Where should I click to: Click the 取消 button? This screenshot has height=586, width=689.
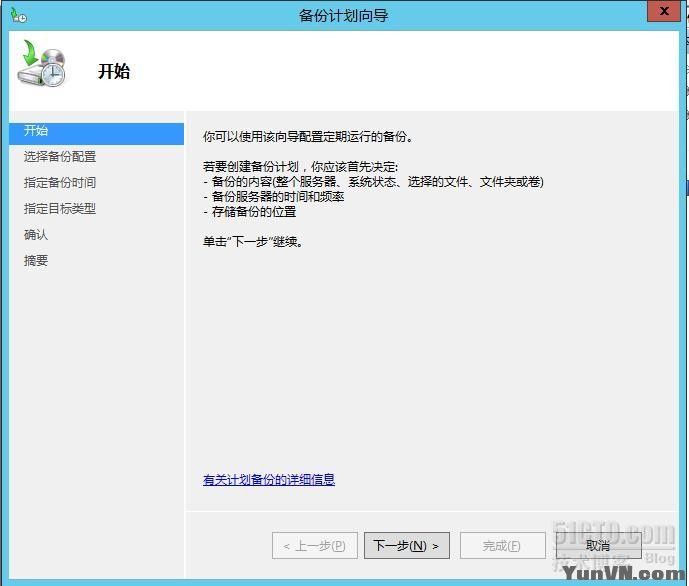(x=598, y=546)
